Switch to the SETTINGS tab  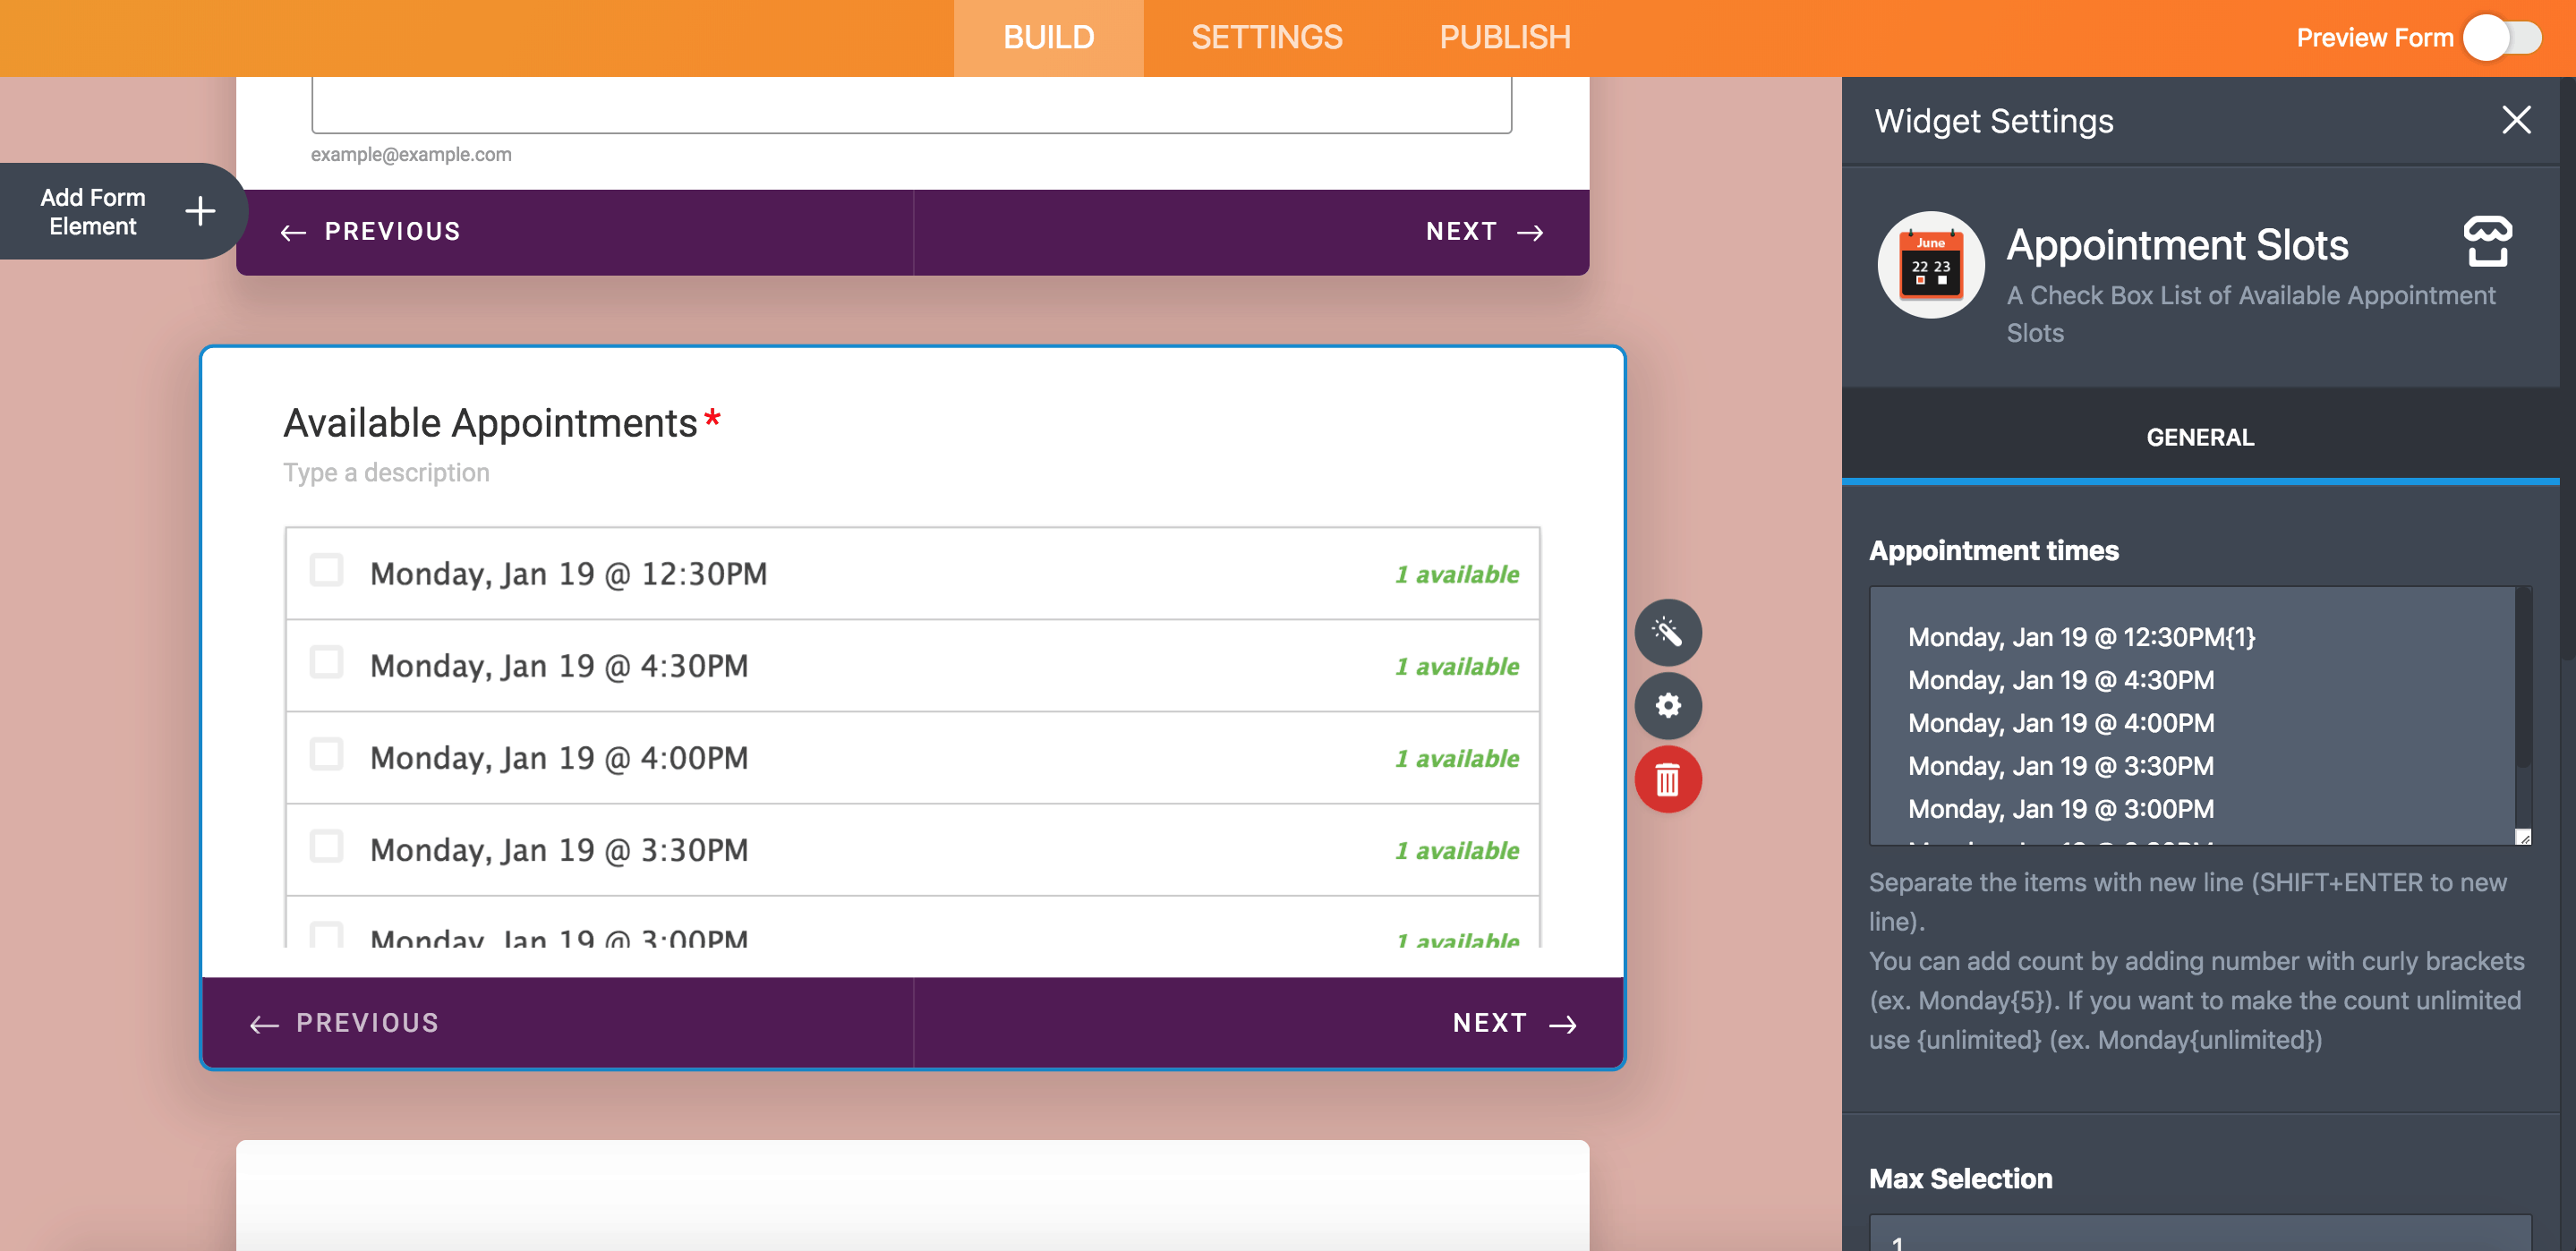[1266, 38]
